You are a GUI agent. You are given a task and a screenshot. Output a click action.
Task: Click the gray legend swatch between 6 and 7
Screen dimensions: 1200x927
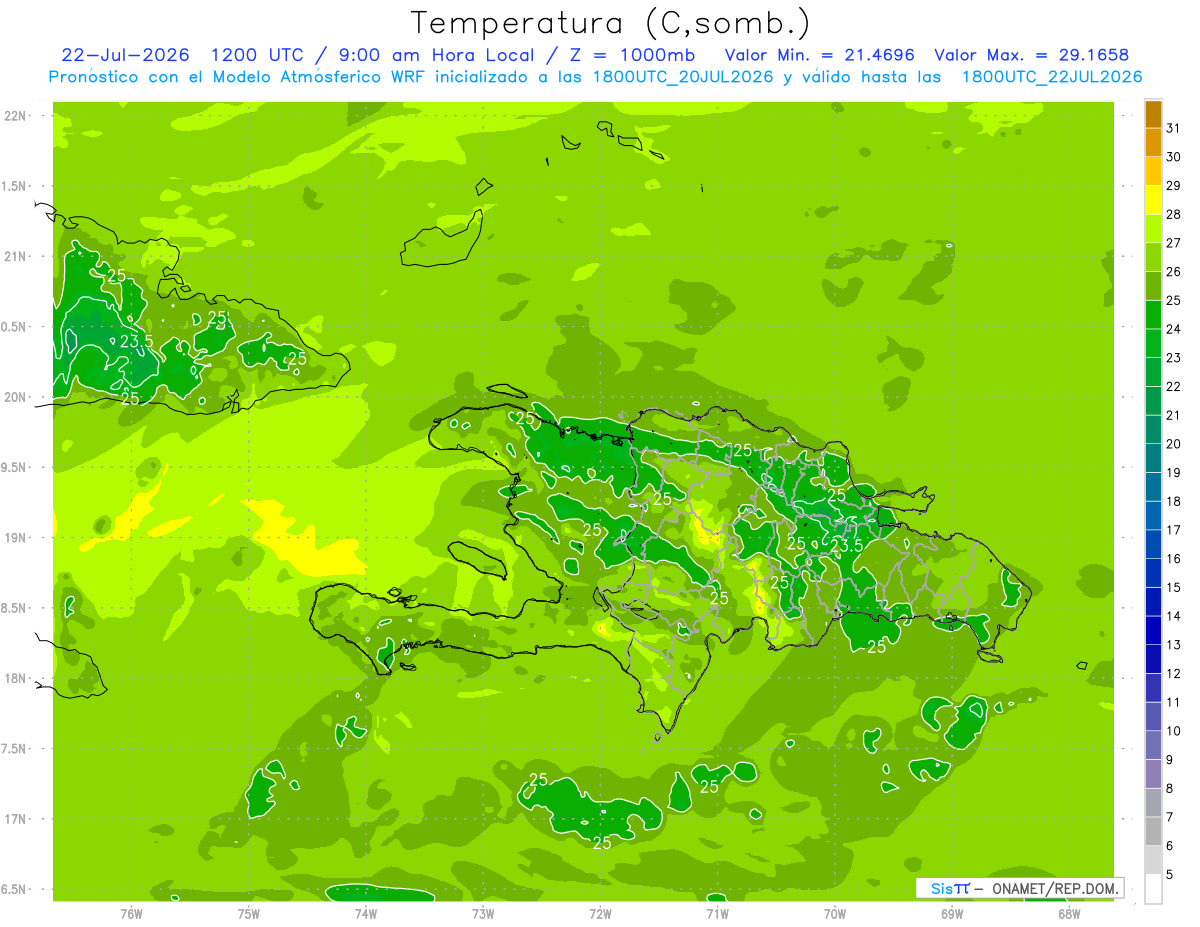[x=1153, y=832]
